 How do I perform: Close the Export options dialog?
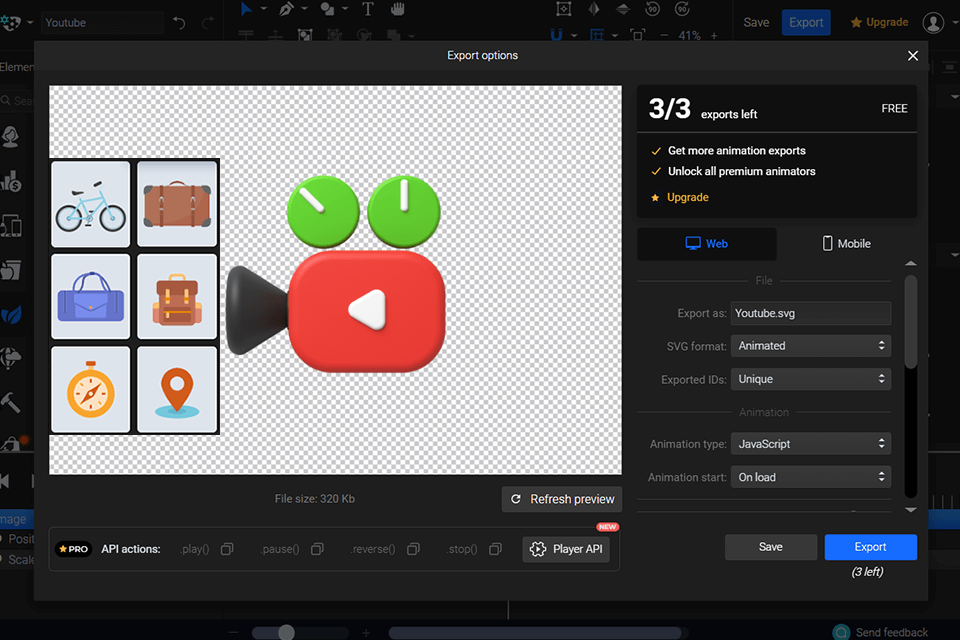point(912,56)
